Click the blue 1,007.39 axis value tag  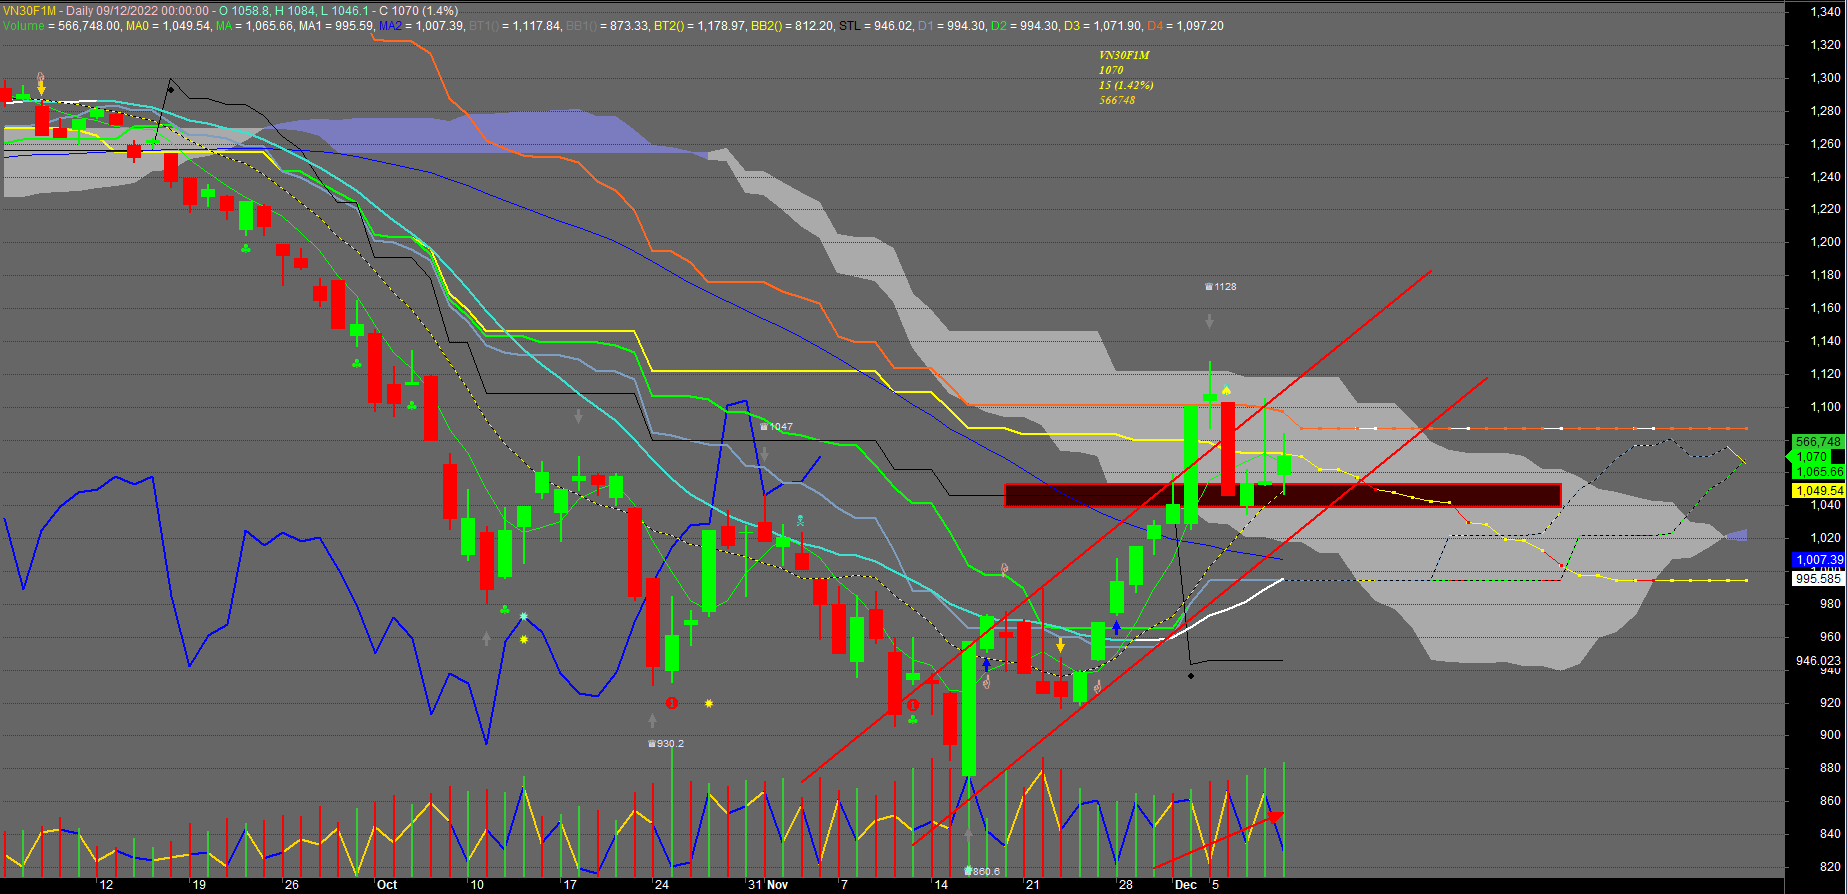(1818, 560)
